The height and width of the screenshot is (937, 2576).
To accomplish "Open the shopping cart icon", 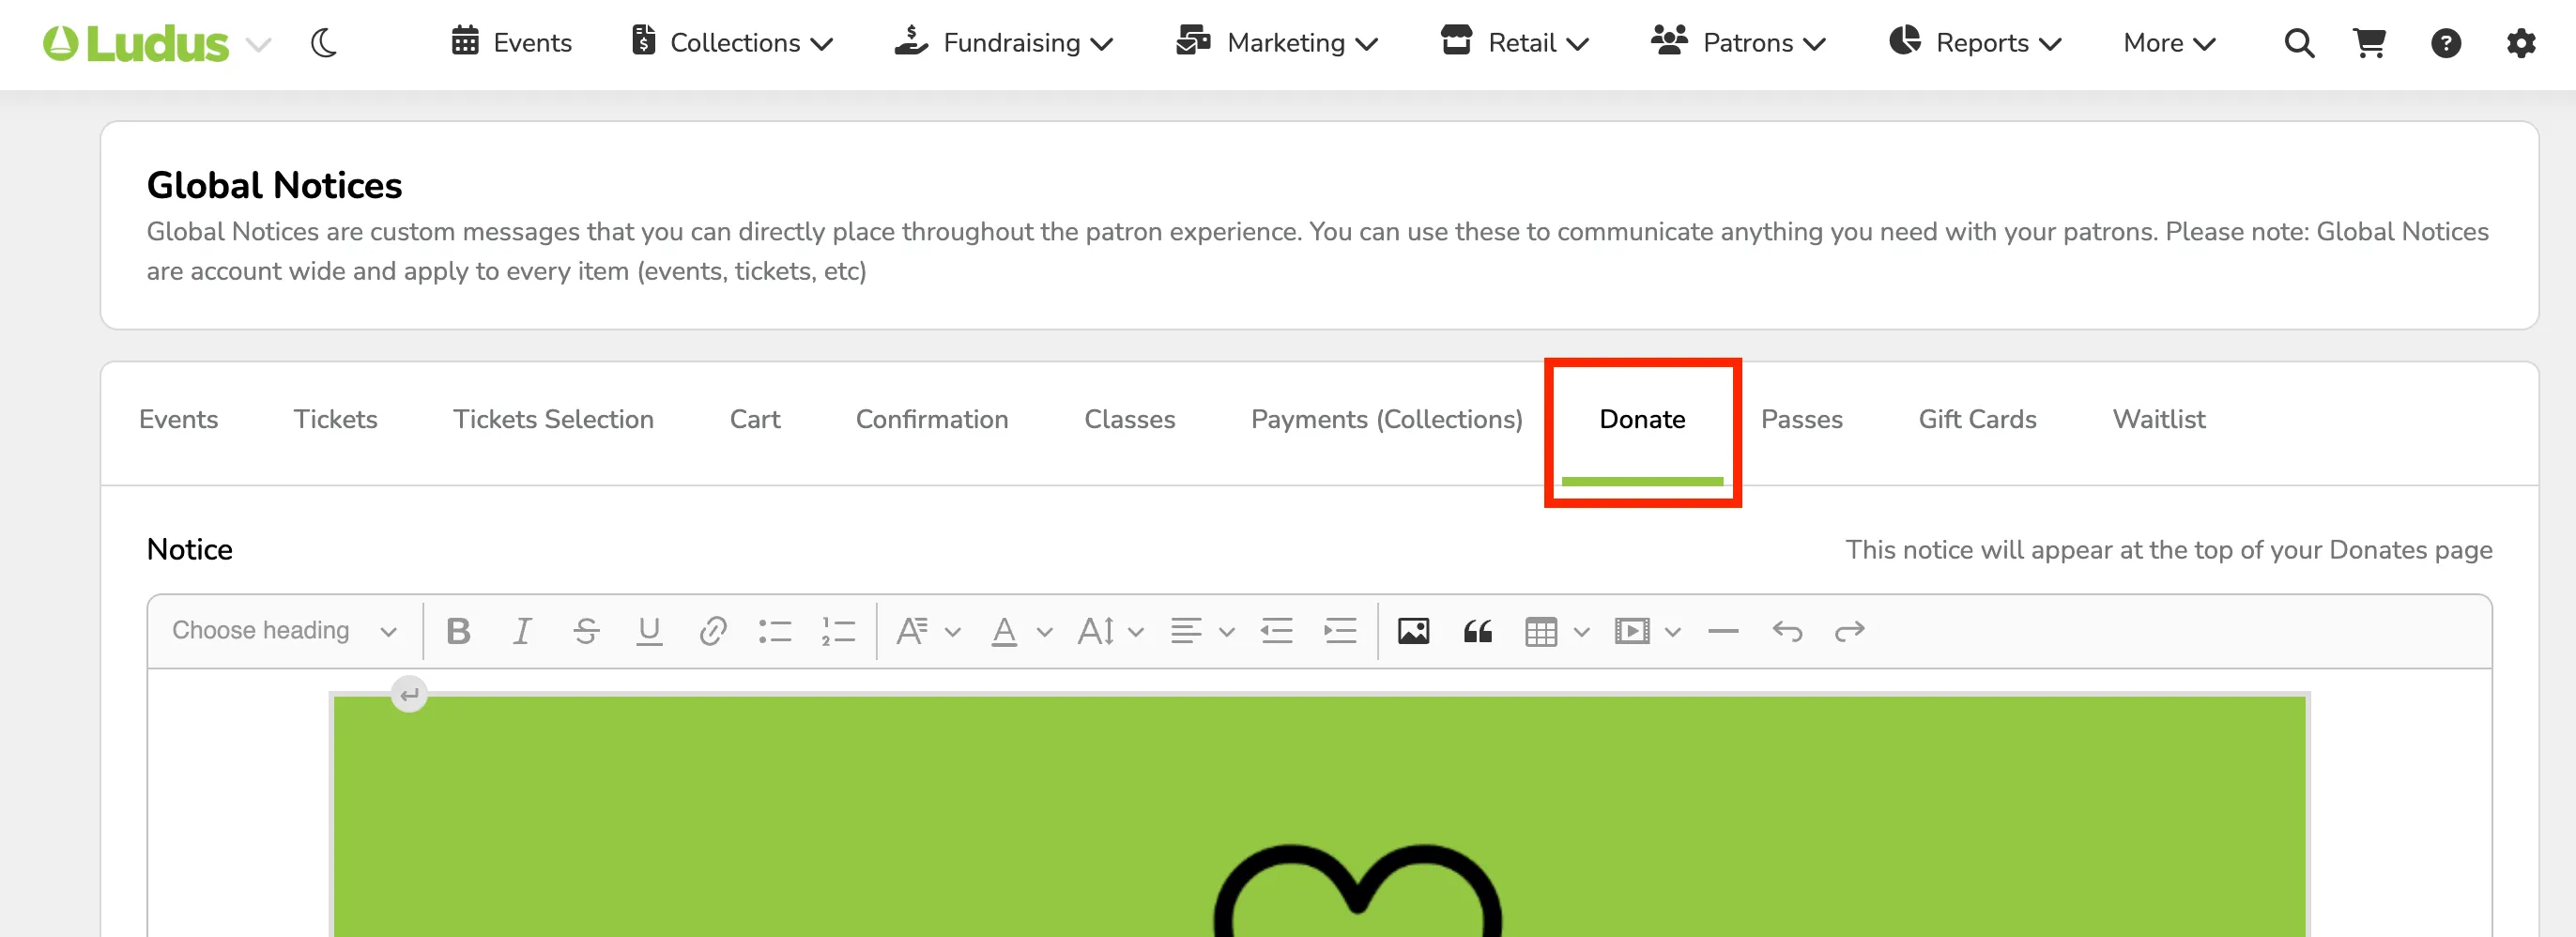I will [x=2370, y=43].
